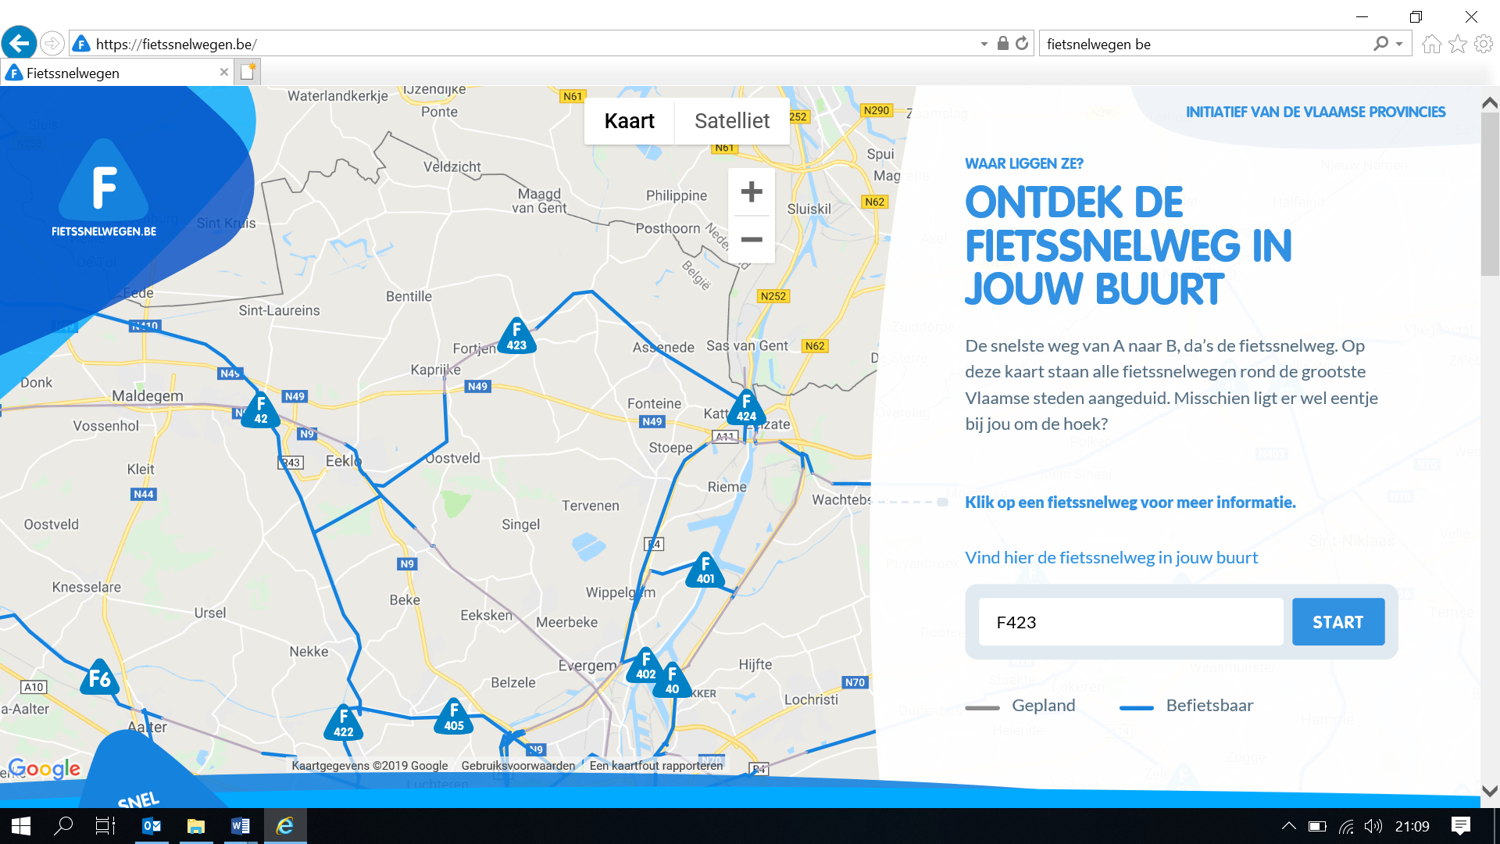1500x844 pixels.
Task: Click the F40 cycle highway marker
Action: pyautogui.click(x=672, y=680)
